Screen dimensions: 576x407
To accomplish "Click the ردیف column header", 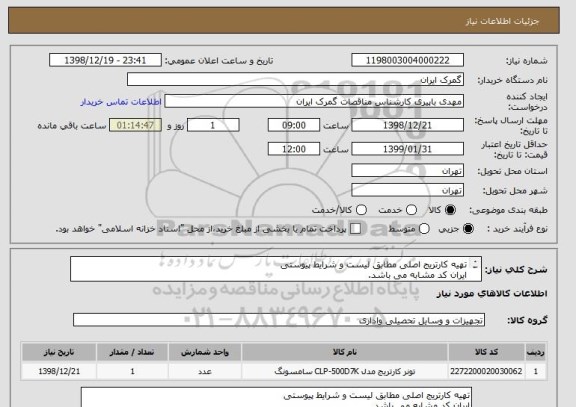I will 536,352.
